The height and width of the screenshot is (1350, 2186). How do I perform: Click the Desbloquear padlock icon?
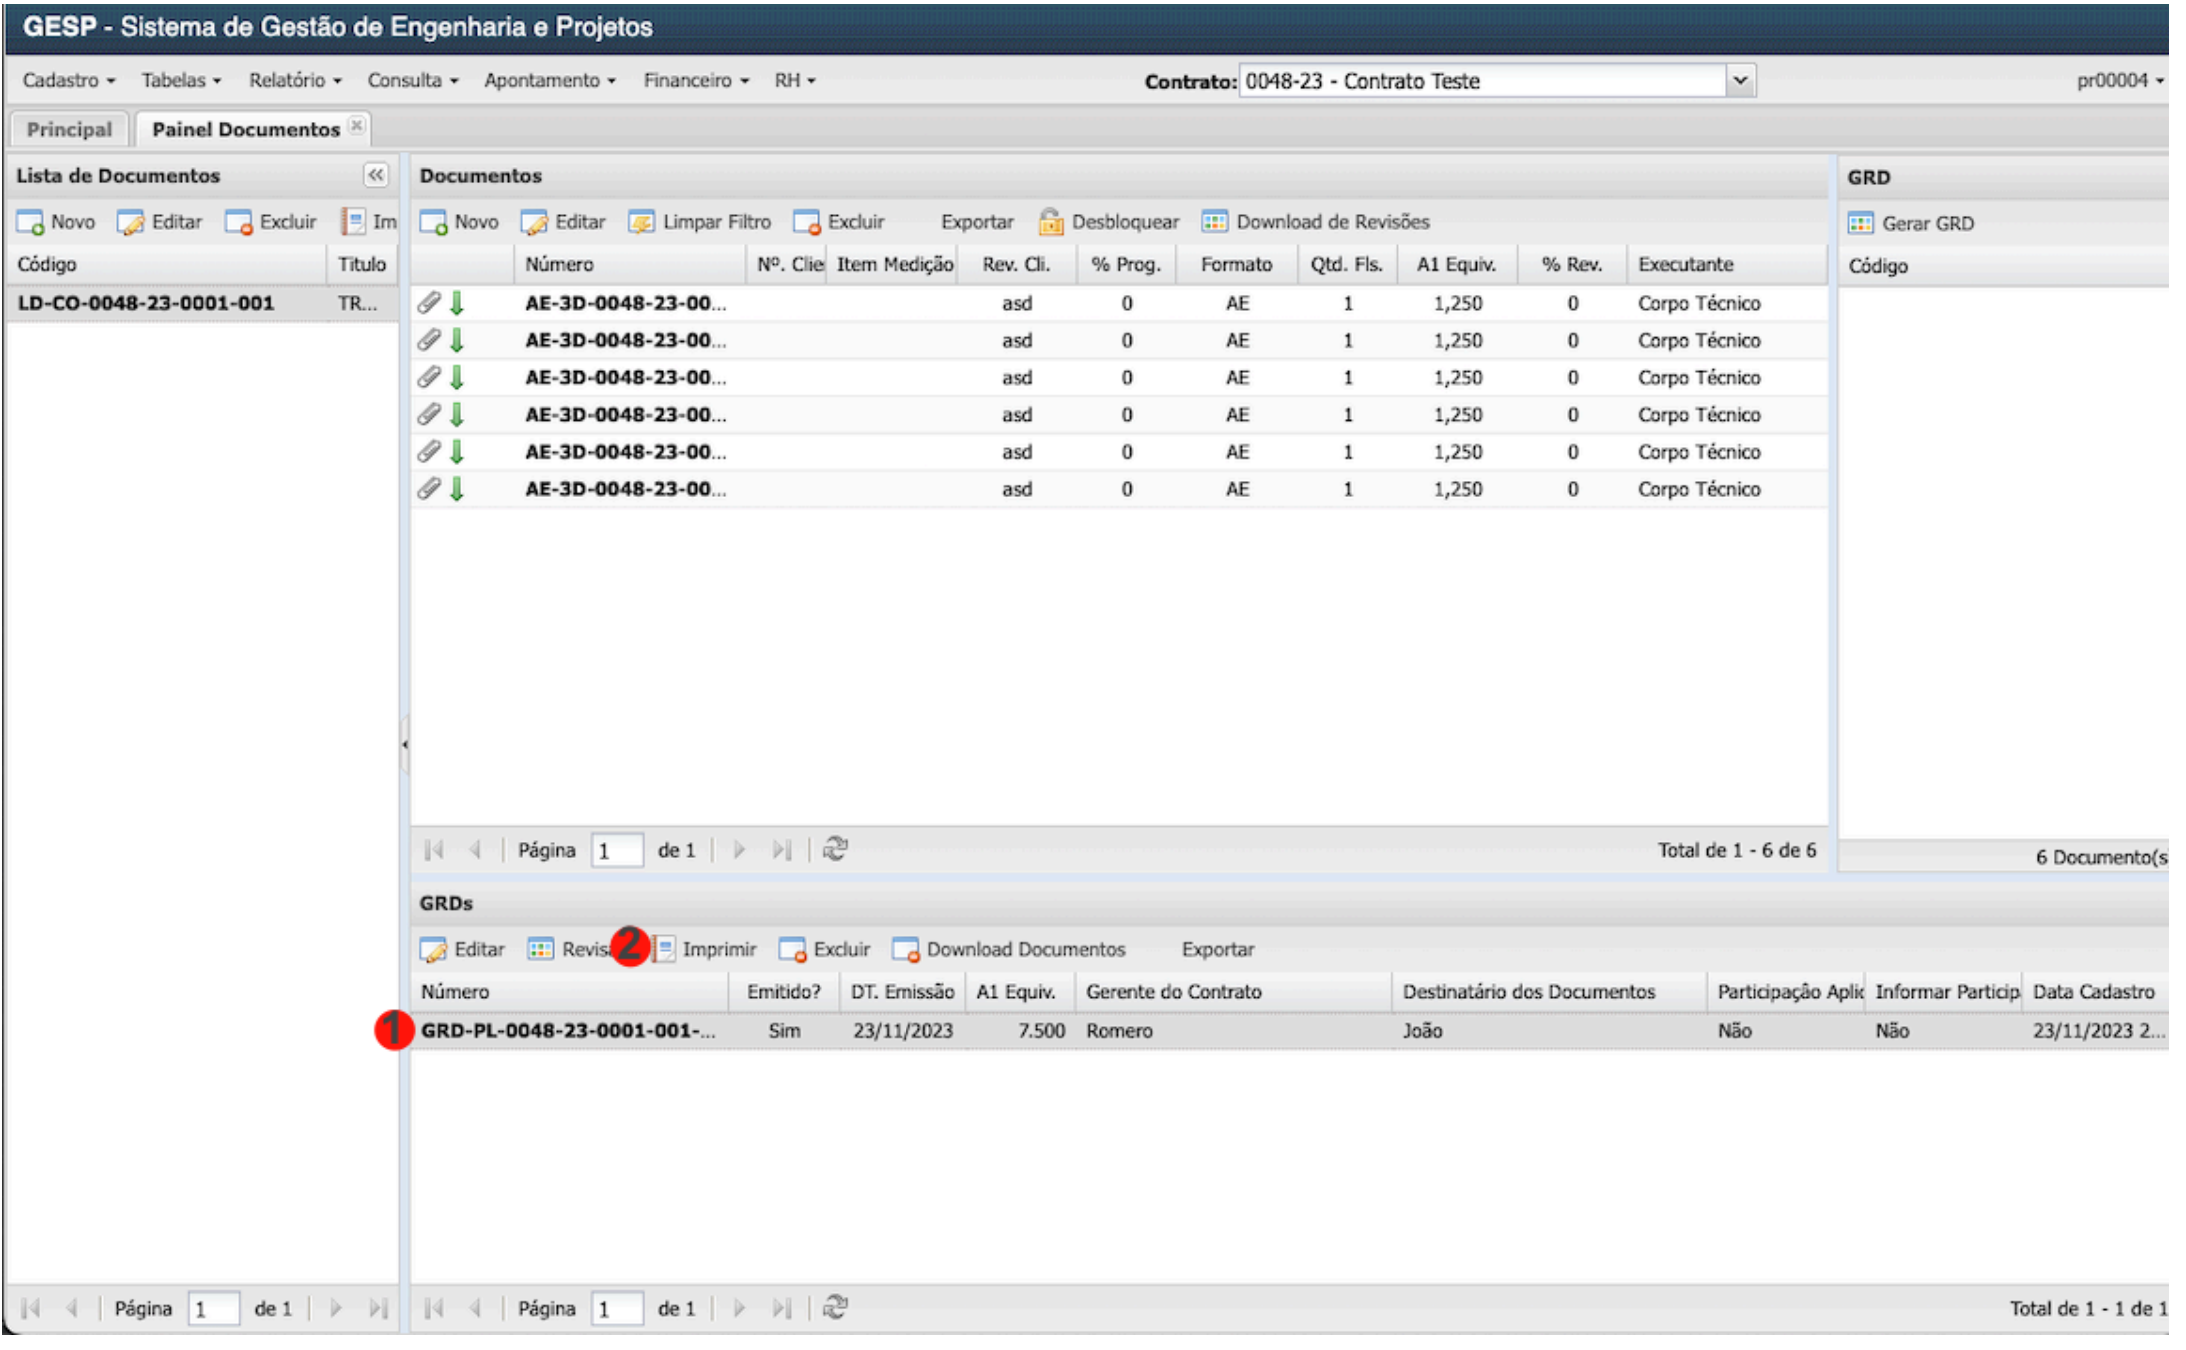1050,222
